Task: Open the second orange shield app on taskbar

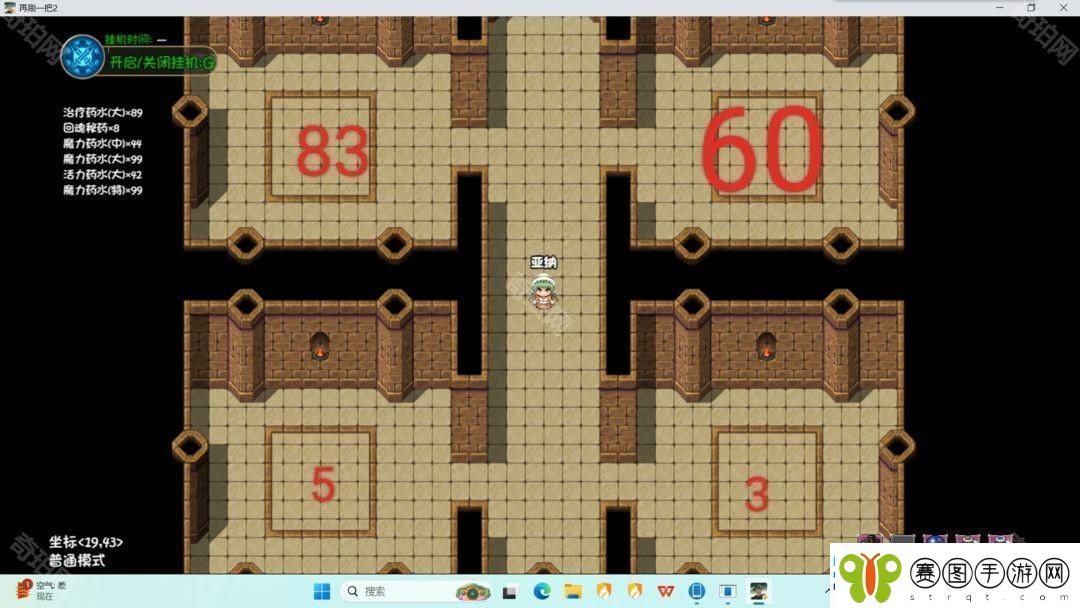Action: tap(635, 591)
